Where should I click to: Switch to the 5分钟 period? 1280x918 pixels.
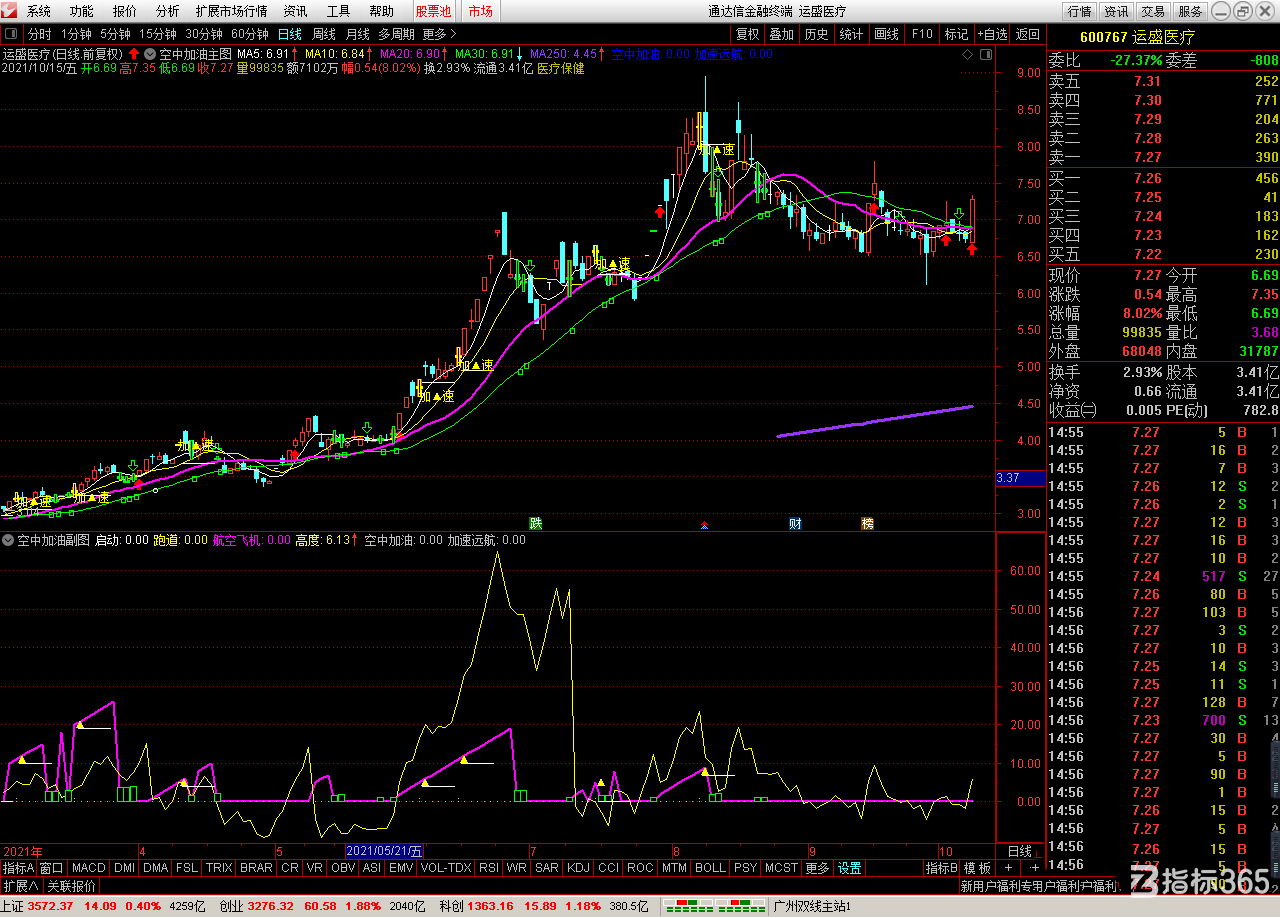click(x=115, y=33)
